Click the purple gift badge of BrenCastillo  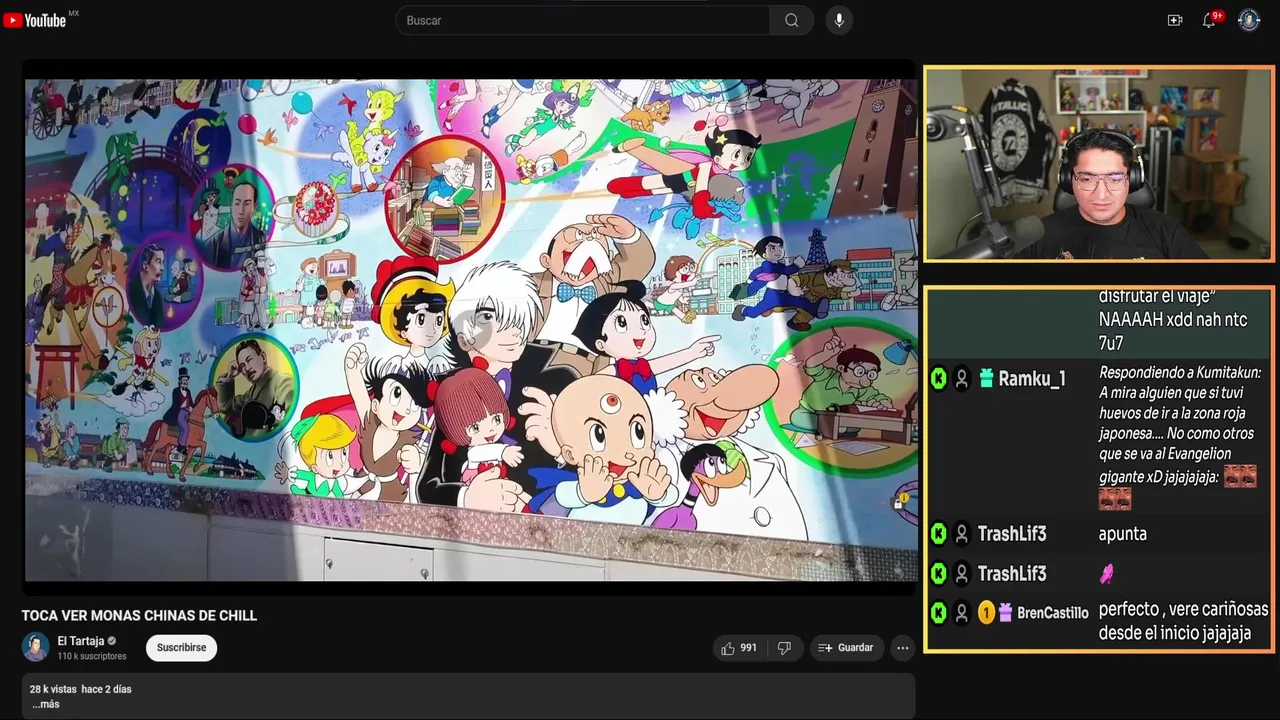[x=1005, y=613]
